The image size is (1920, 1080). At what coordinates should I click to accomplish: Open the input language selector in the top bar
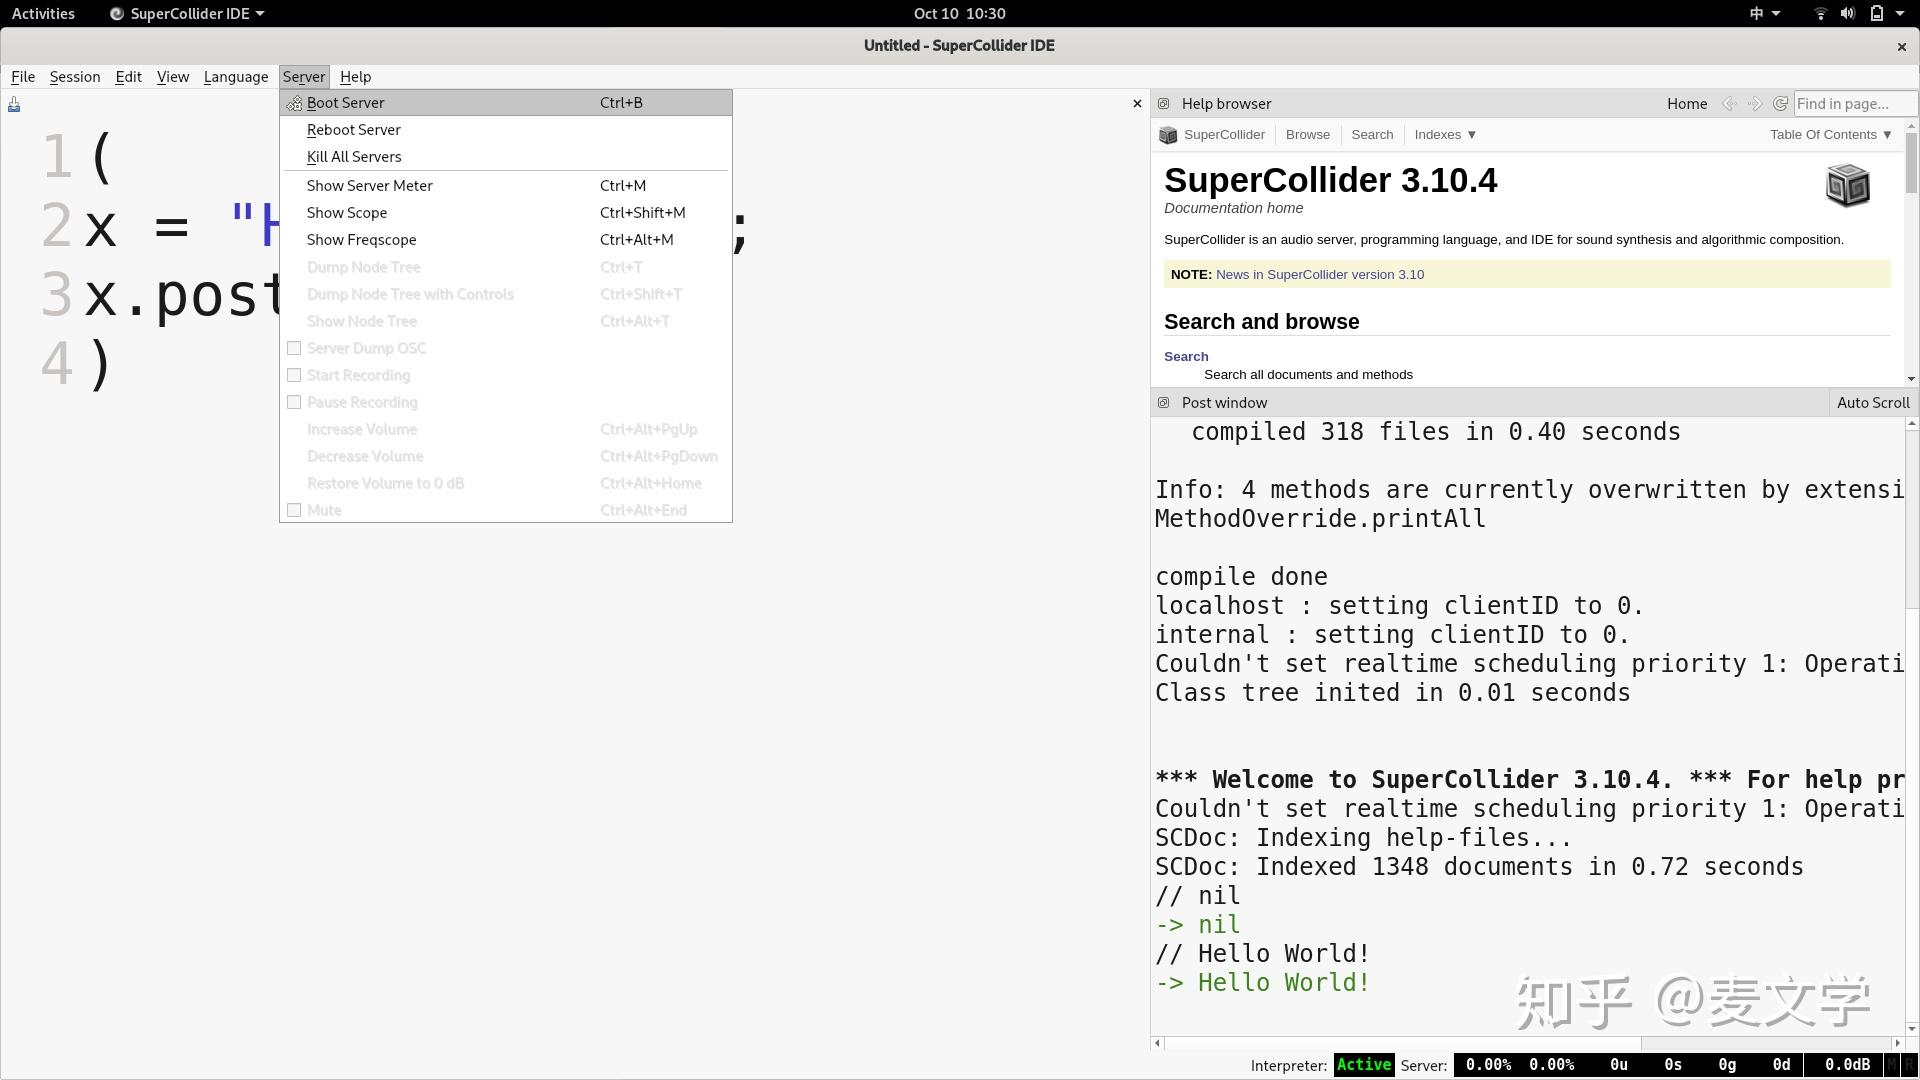[x=1761, y=13]
